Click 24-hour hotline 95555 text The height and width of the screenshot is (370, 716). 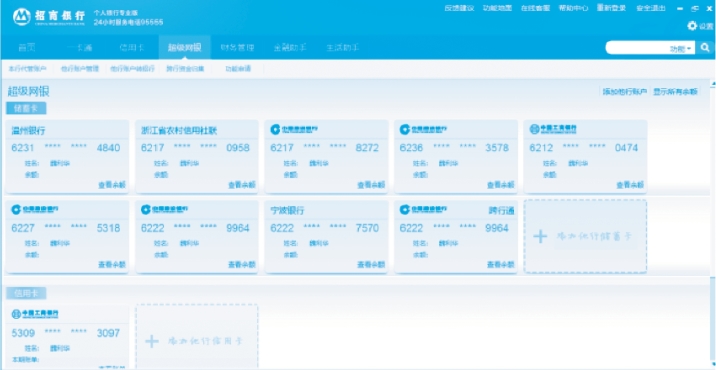pyautogui.click(x=128, y=22)
